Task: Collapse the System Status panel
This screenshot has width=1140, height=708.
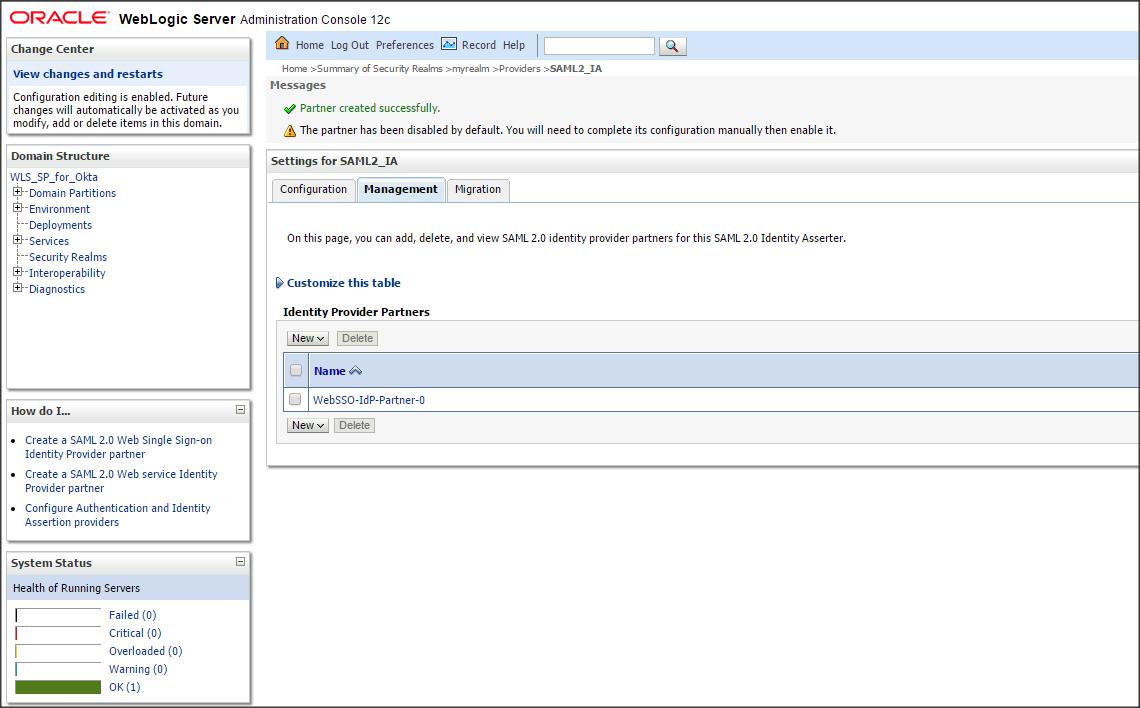Action: [x=240, y=562]
